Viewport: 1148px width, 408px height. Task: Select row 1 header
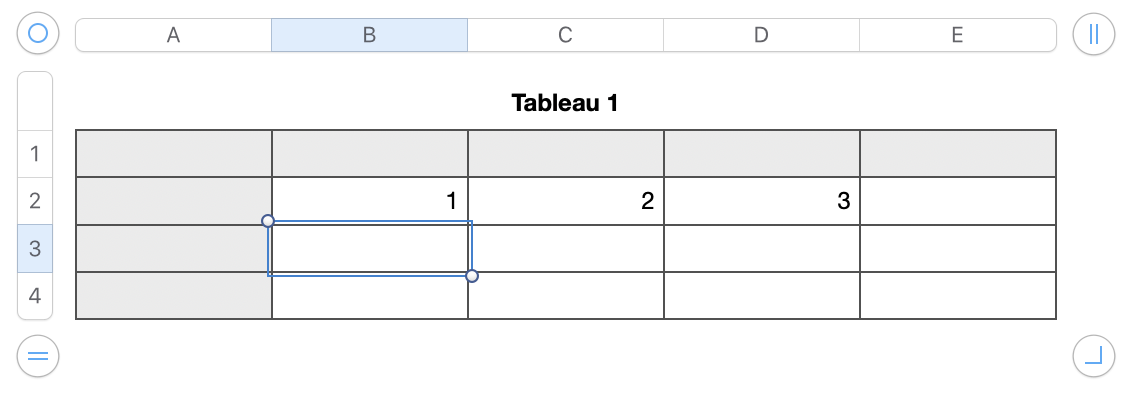click(x=35, y=154)
